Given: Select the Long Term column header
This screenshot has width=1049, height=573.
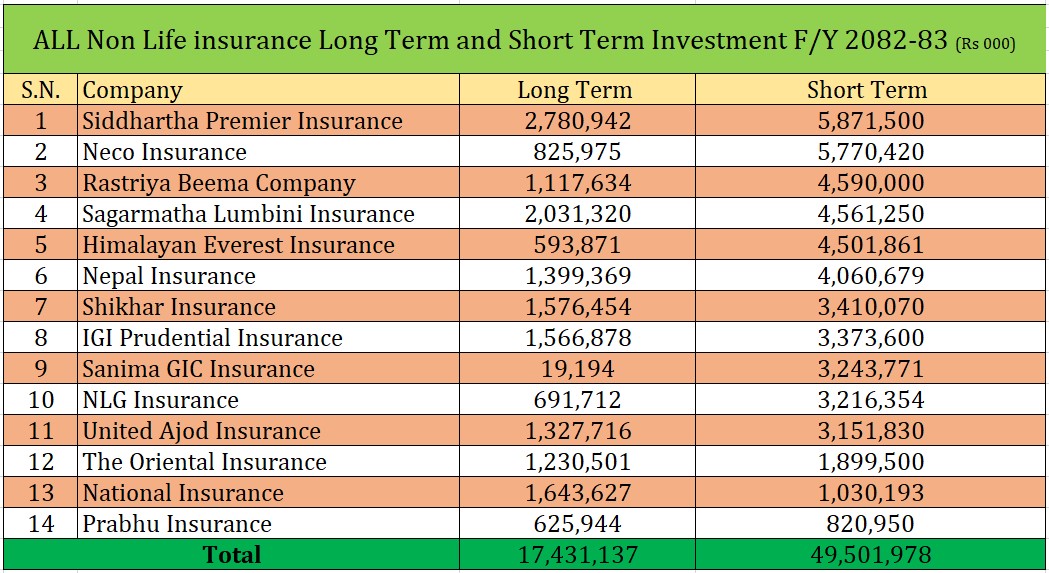Looking at the screenshot, I should [574, 90].
